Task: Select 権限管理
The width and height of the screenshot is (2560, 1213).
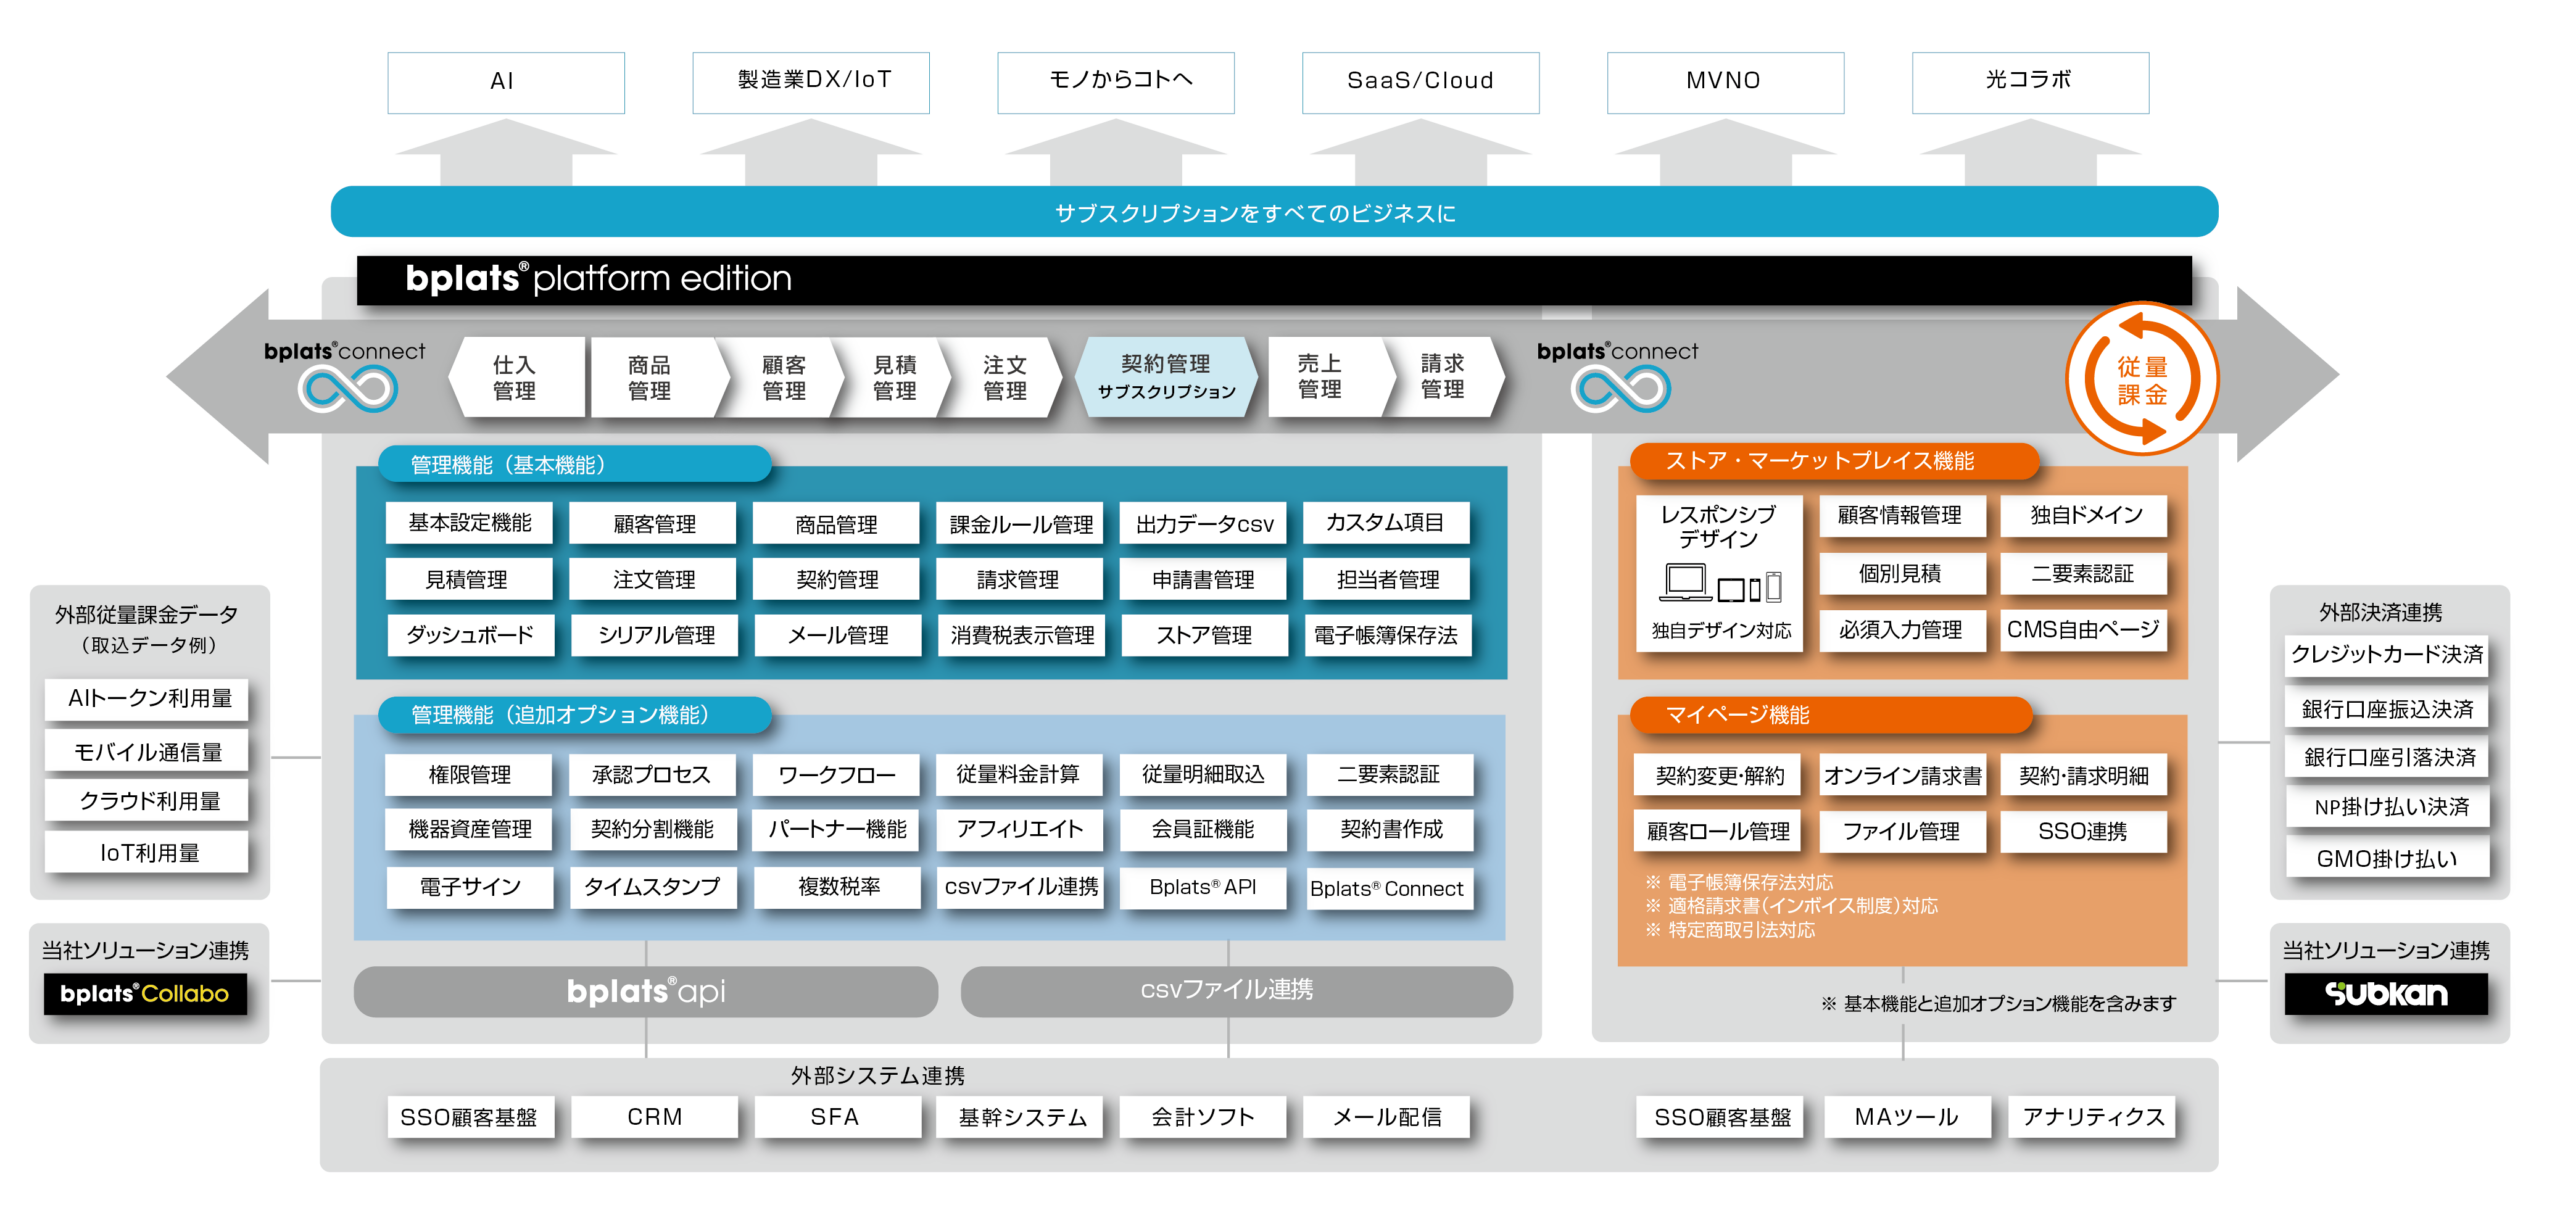Action: click(469, 775)
